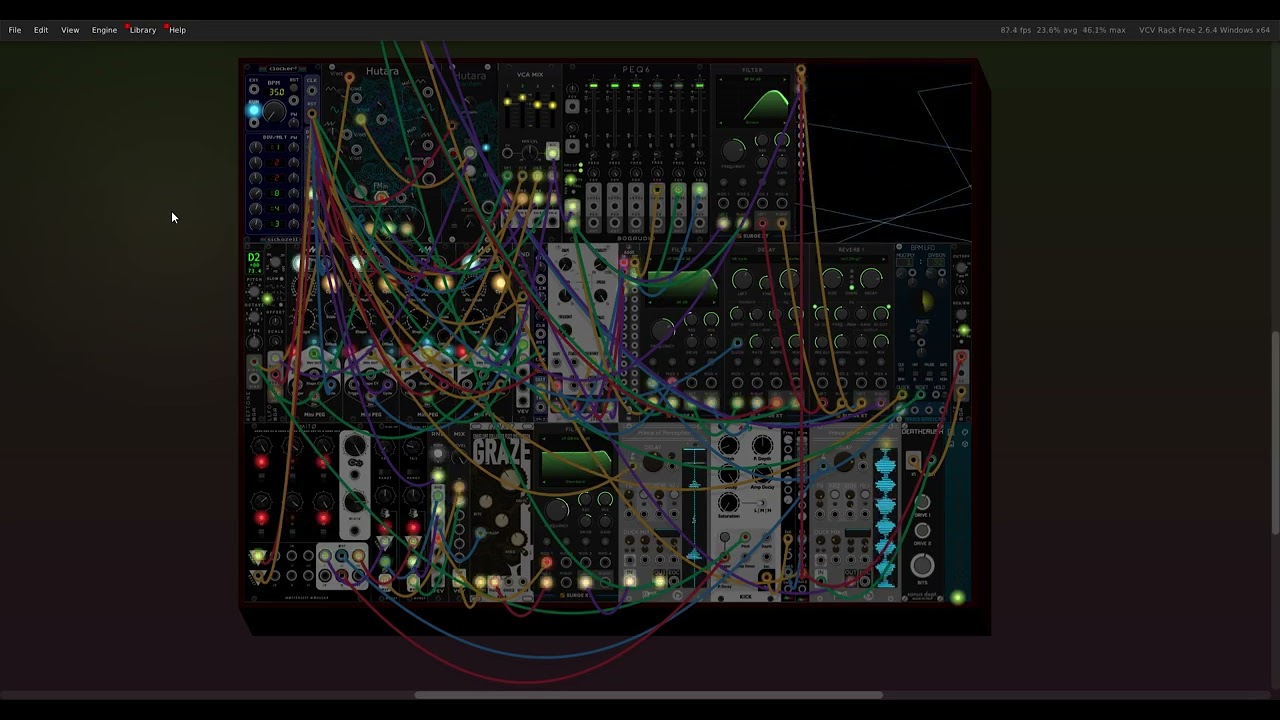Click the upper Filter's MOD 1 input jack
The image size is (1280, 720).
pyautogui.click(x=723, y=203)
